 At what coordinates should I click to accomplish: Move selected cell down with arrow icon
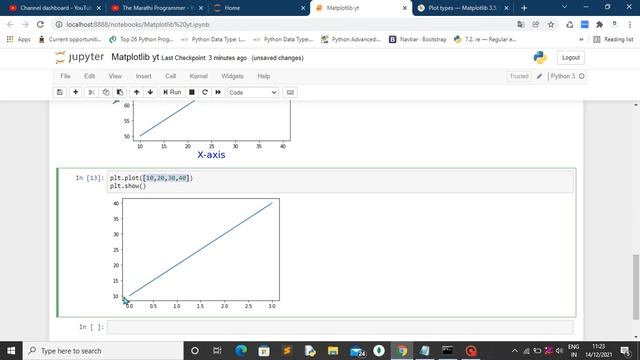tap(150, 92)
